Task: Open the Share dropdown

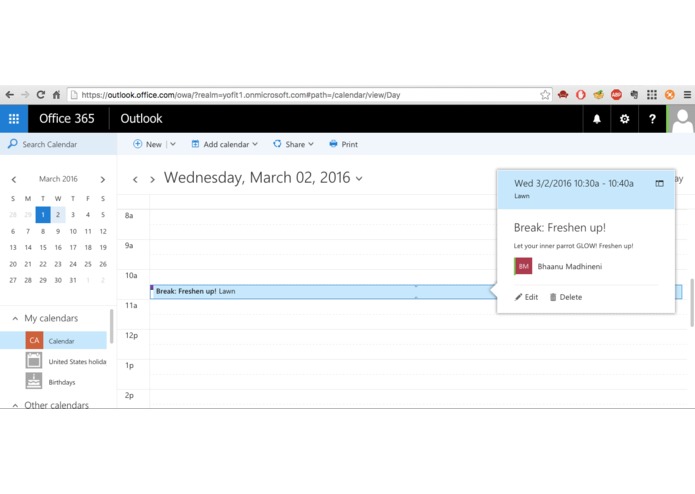Action: [293, 144]
